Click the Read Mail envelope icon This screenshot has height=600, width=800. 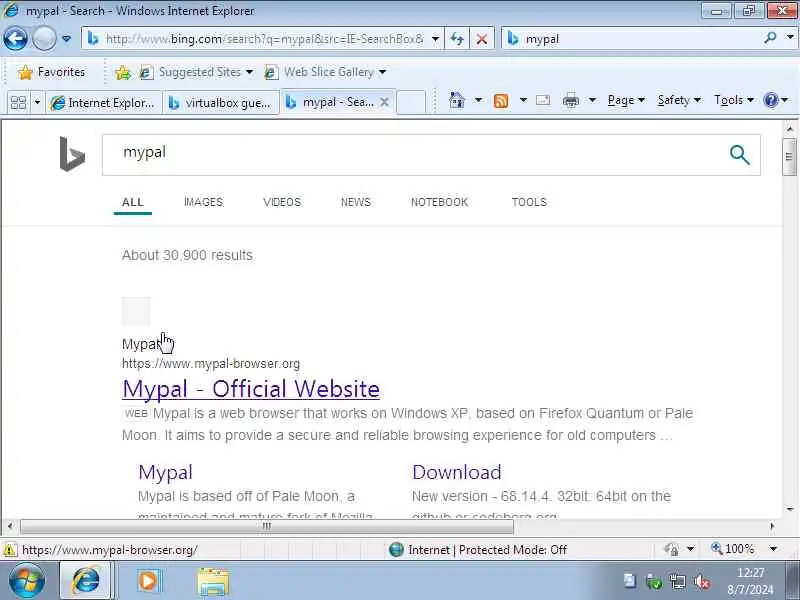coord(543,100)
